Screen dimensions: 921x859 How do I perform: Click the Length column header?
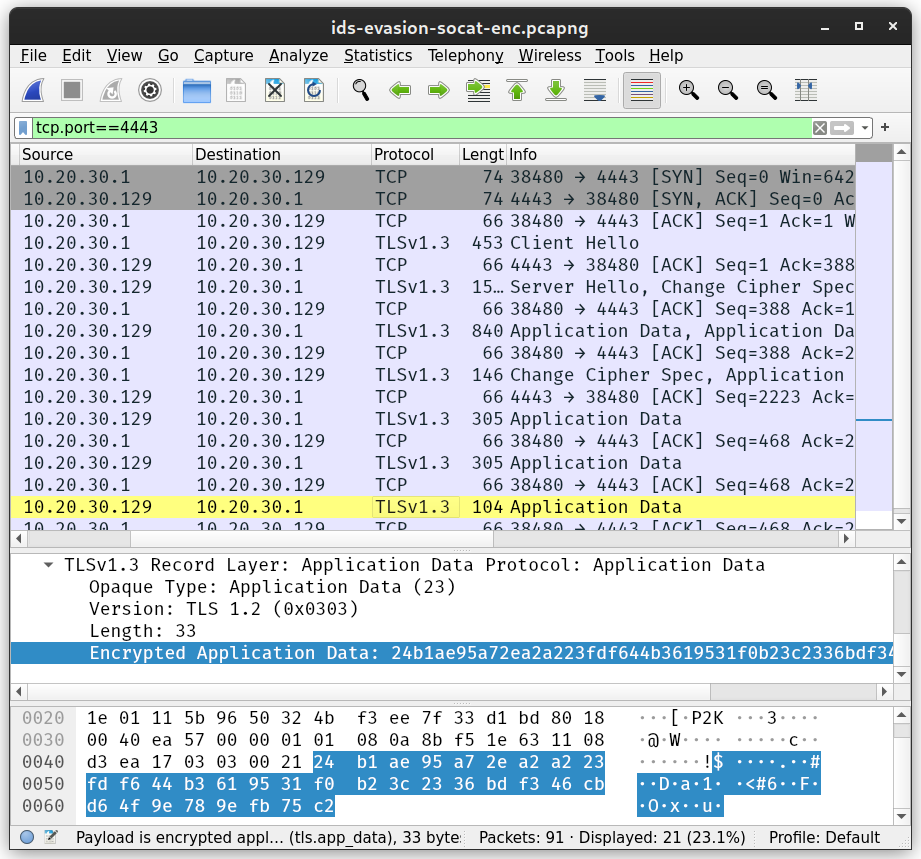click(x=482, y=155)
